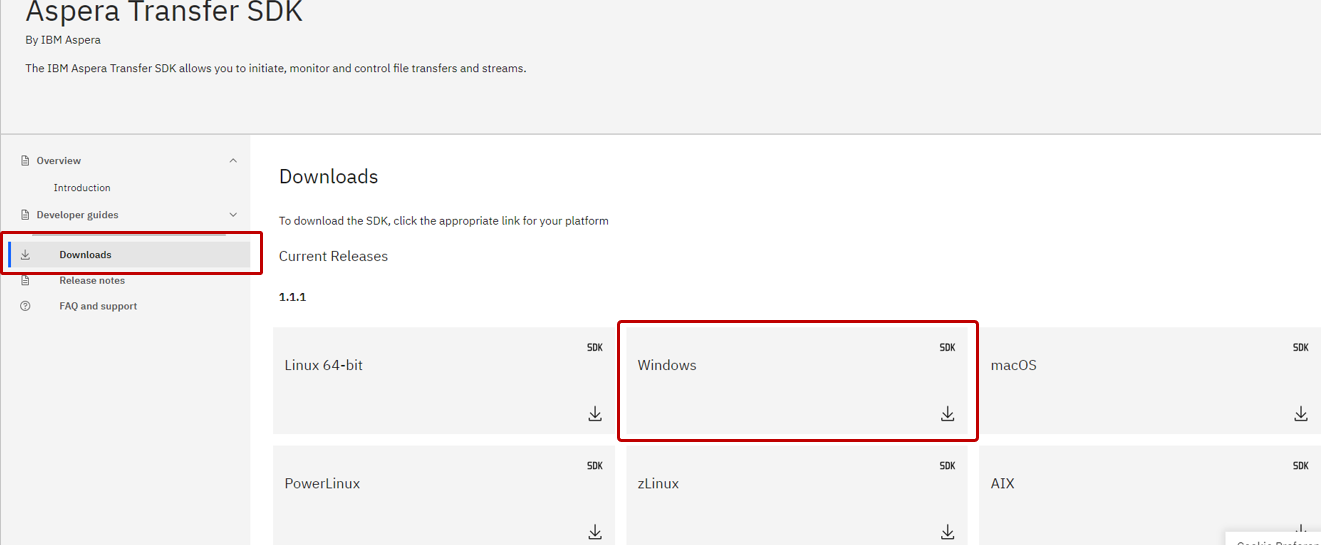Viewport: 1321px width, 545px height.
Task: Click the Overview document icon in sidebar
Action: click(x=26, y=161)
